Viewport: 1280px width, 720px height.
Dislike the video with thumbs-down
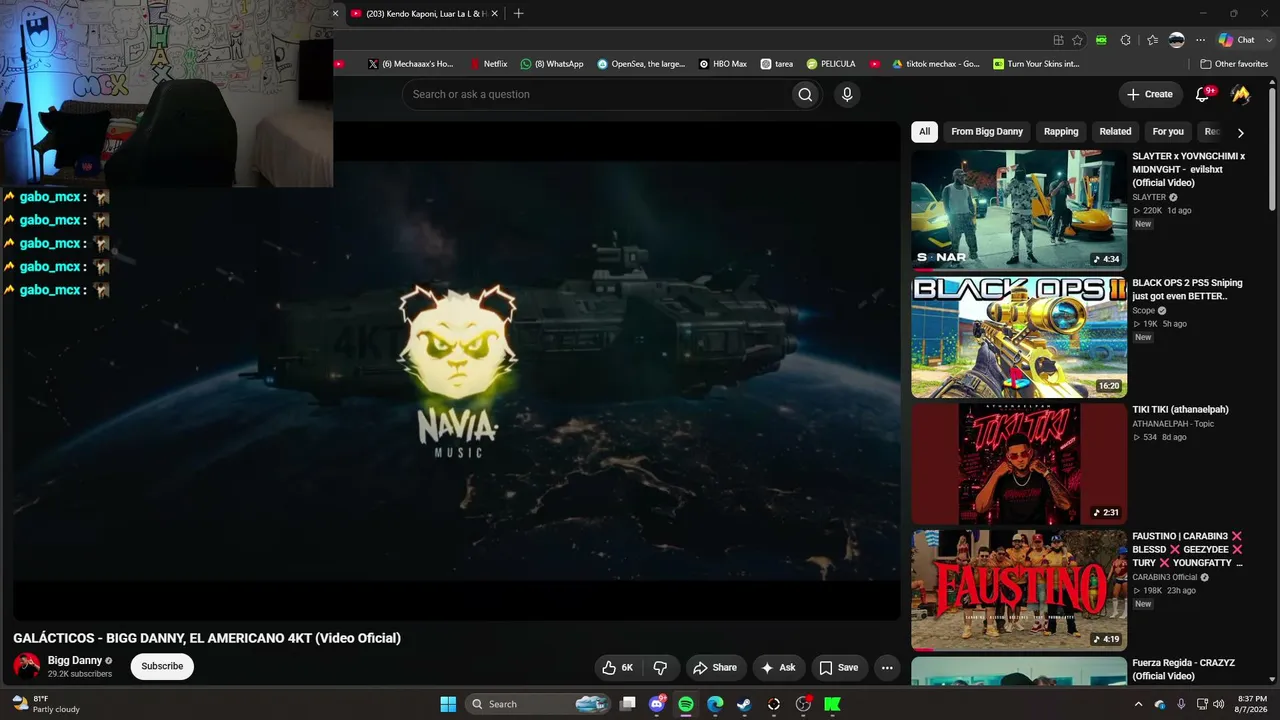[x=660, y=667]
